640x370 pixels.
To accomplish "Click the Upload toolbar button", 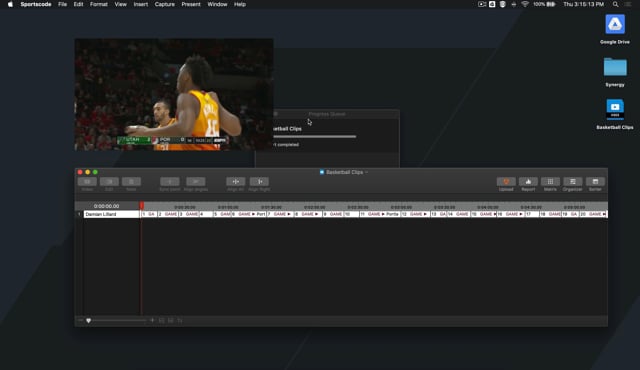I will (x=506, y=182).
